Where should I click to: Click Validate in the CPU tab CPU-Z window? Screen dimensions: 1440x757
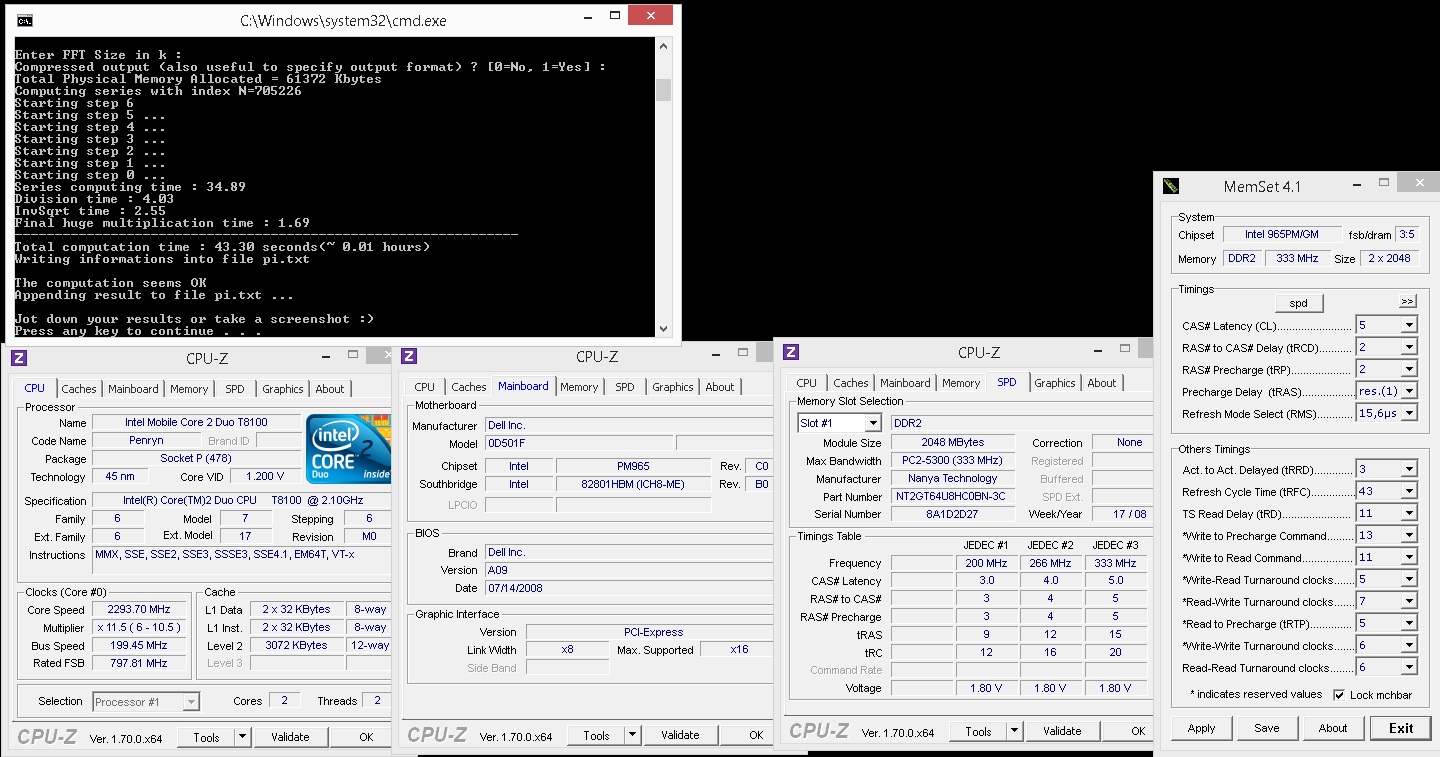click(x=290, y=737)
